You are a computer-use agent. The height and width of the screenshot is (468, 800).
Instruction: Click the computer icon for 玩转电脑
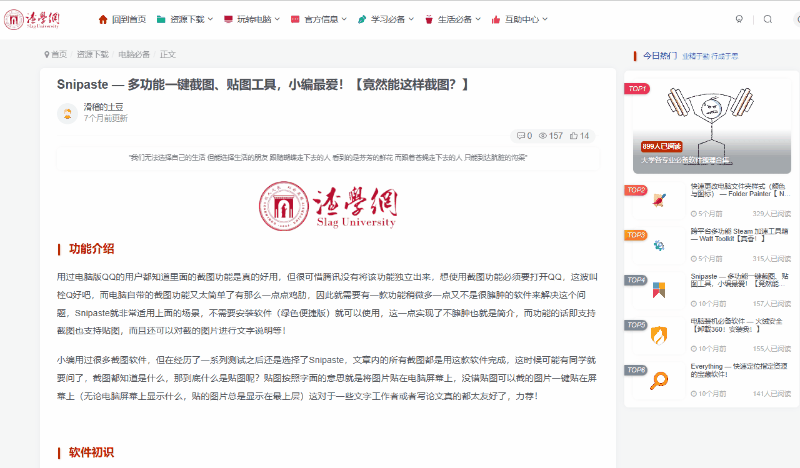(x=228, y=19)
